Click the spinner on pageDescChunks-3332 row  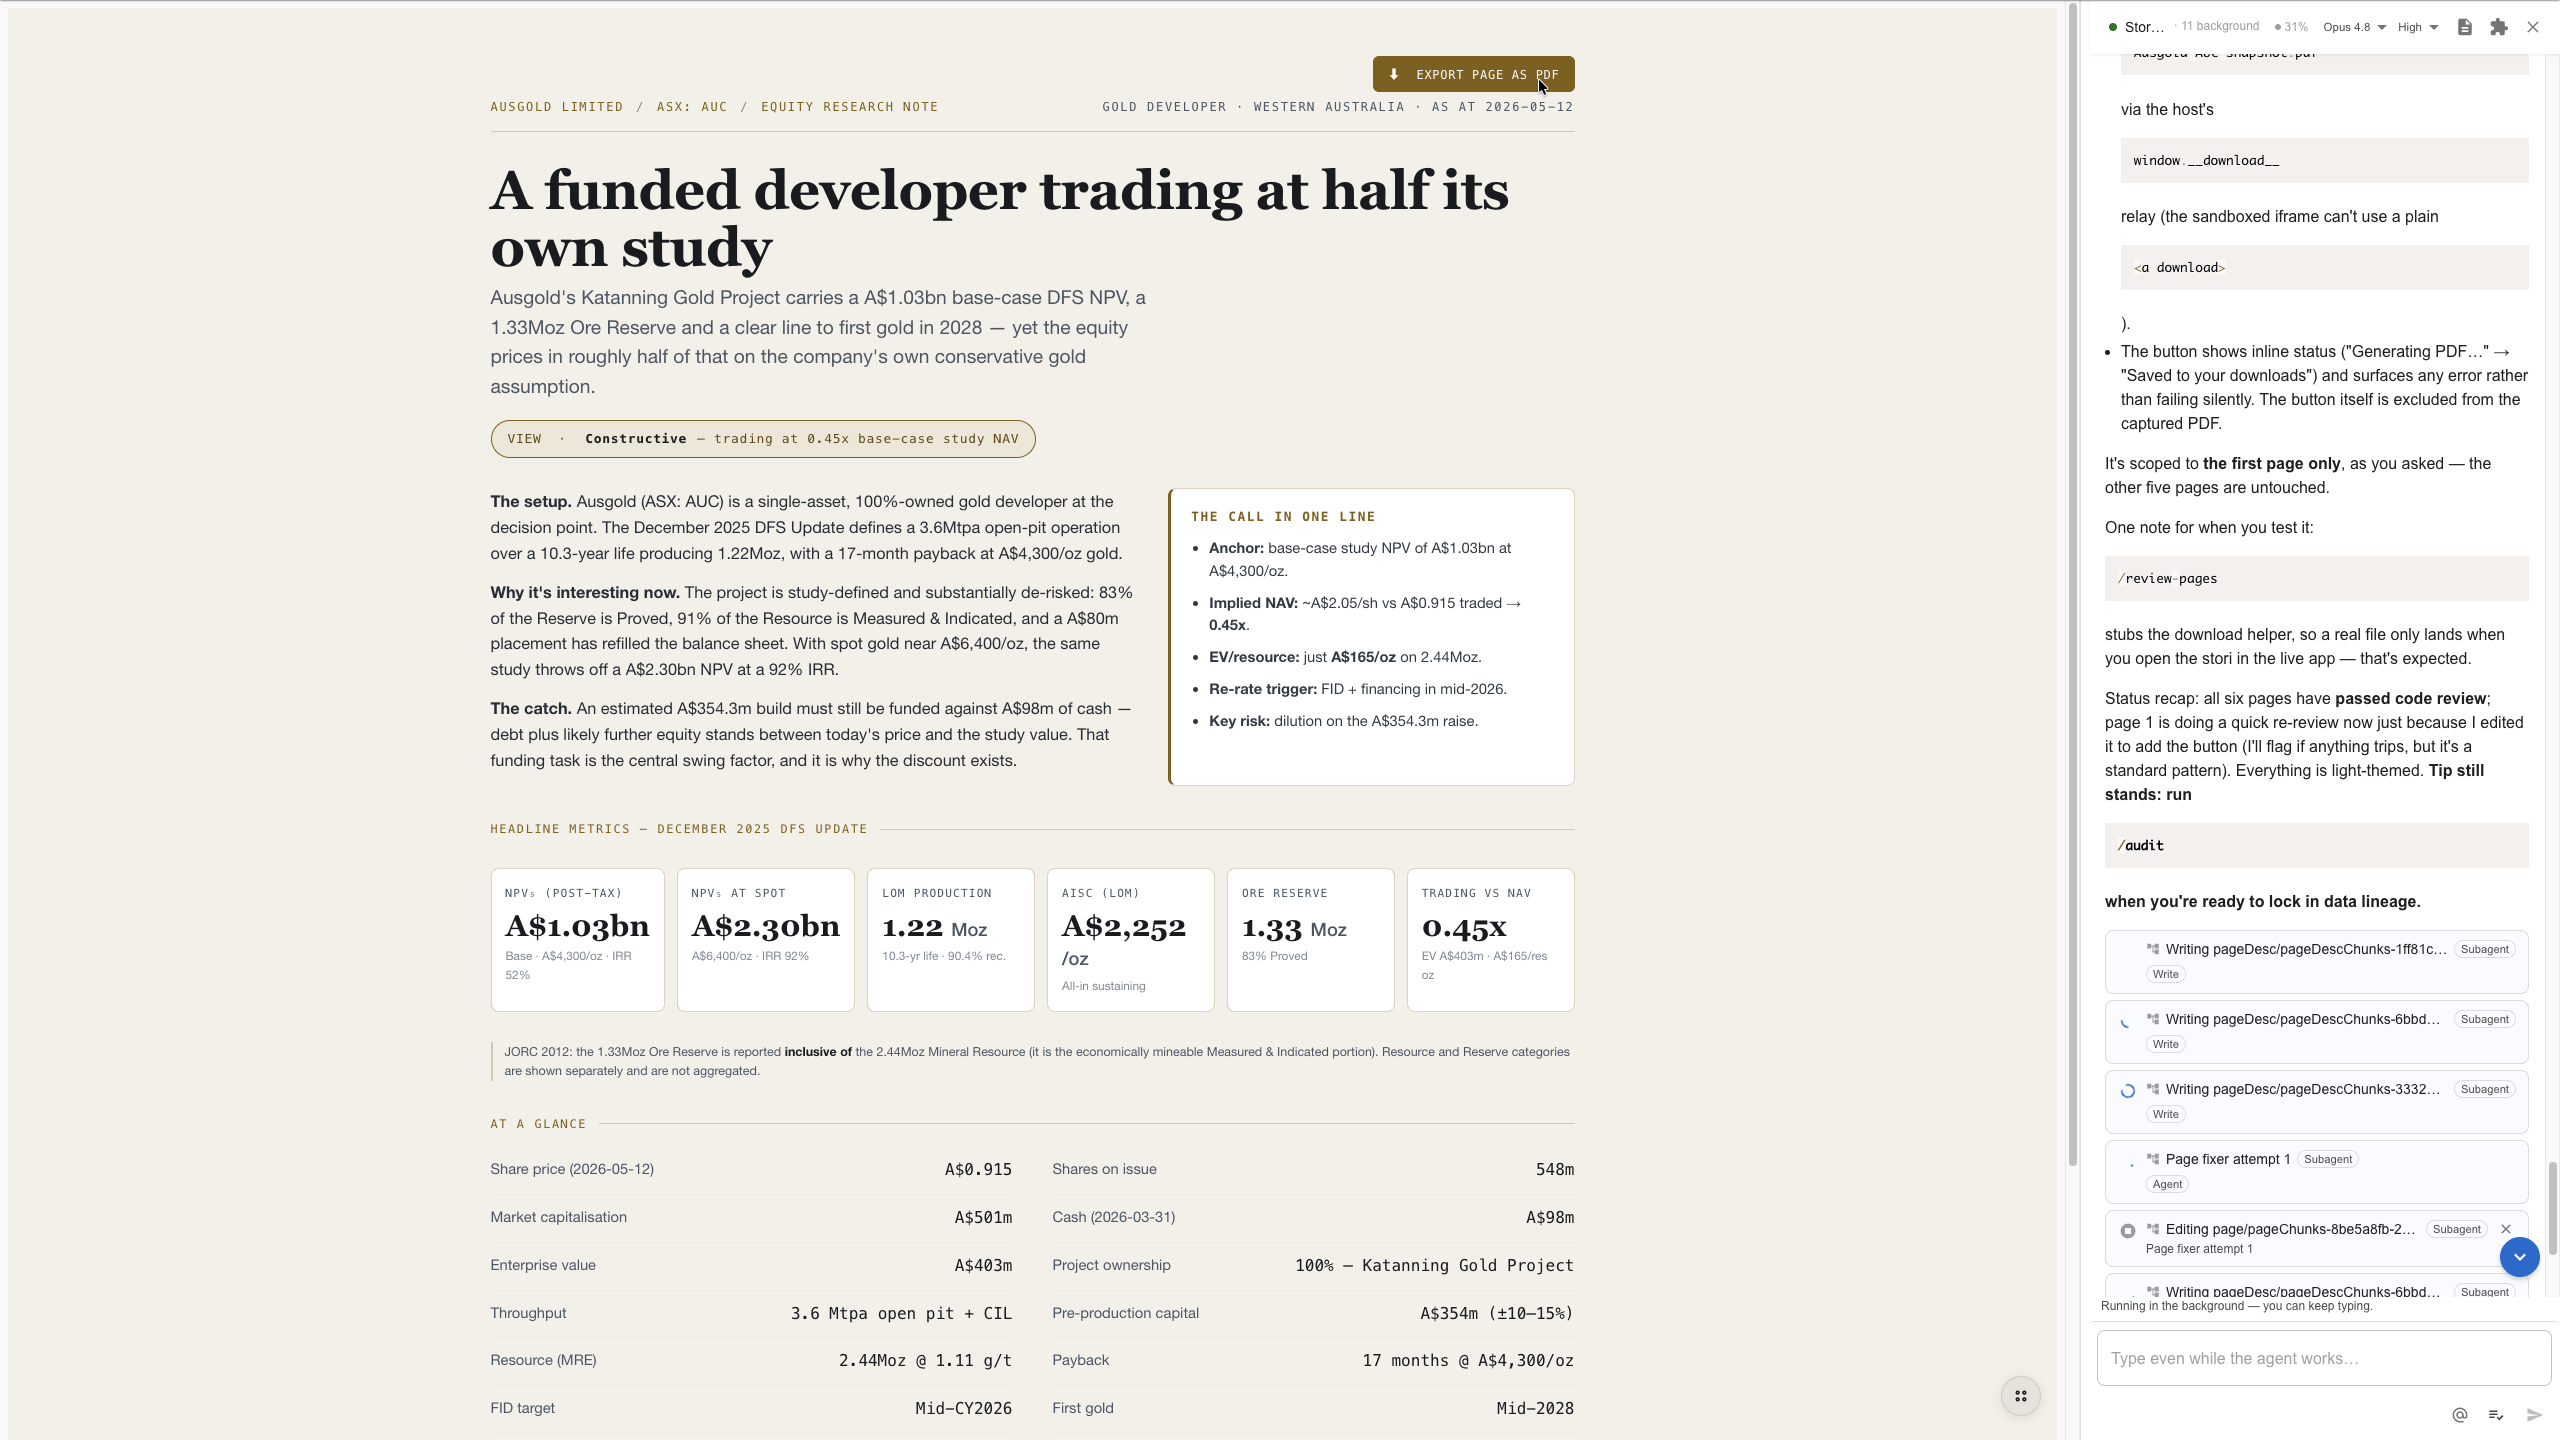click(2128, 1091)
